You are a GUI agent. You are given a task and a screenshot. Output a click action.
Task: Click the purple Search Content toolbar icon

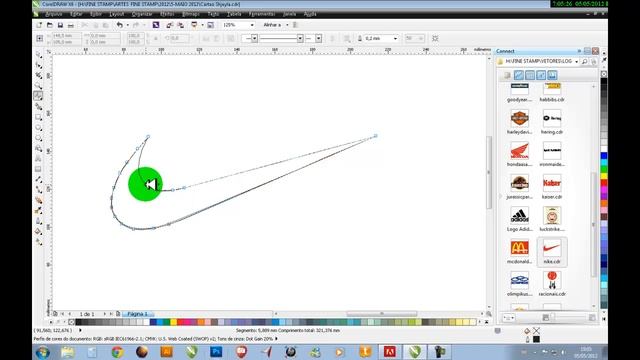coord(156,25)
